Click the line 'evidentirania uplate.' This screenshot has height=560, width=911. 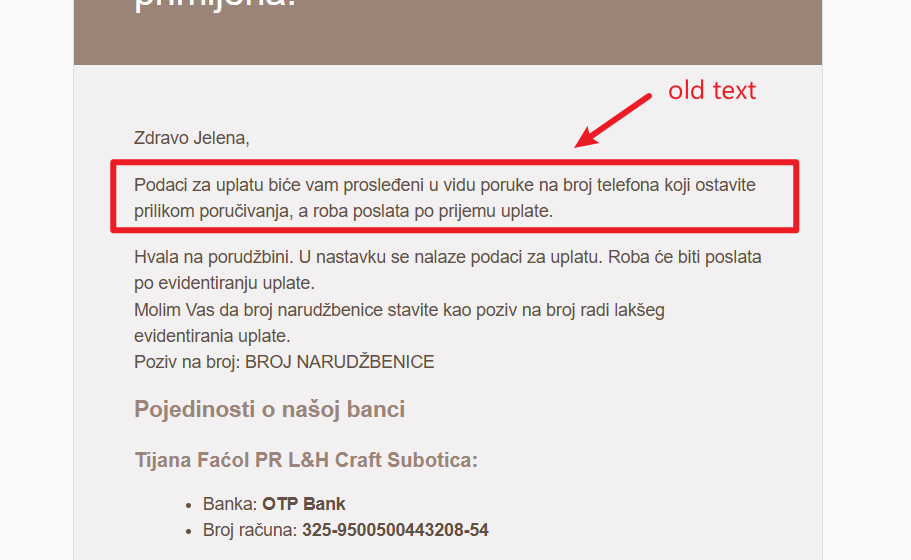click(x=212, y=336)
